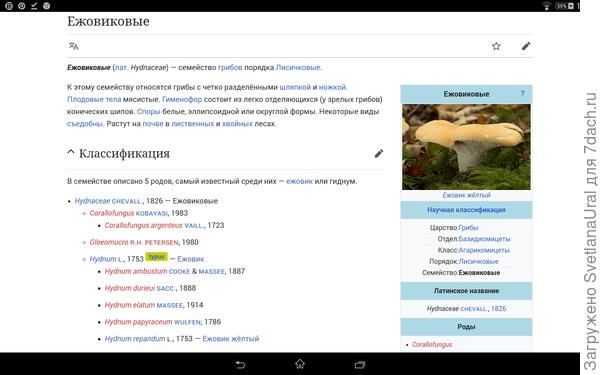Open the 'шляпкой' link
This screenshot has height=375, width=600.
[x=295, y=87]
